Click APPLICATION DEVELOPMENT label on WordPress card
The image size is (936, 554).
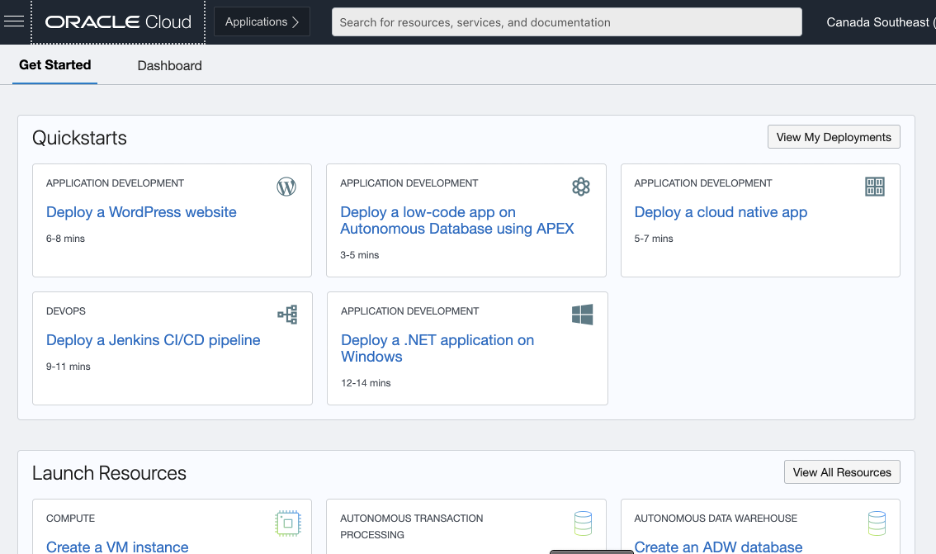coord(115,183)
